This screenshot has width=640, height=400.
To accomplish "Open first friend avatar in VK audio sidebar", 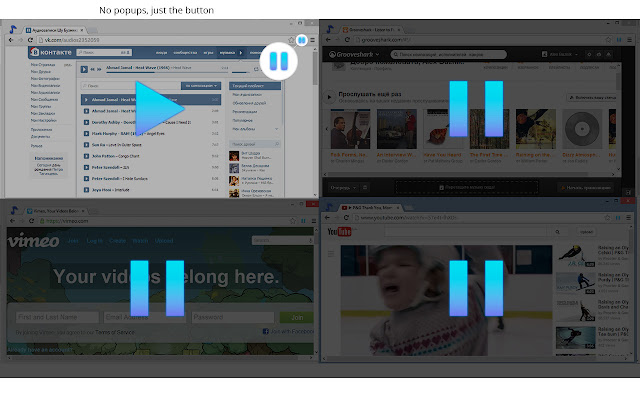I will pyautogui.click(x=234, y=156).
